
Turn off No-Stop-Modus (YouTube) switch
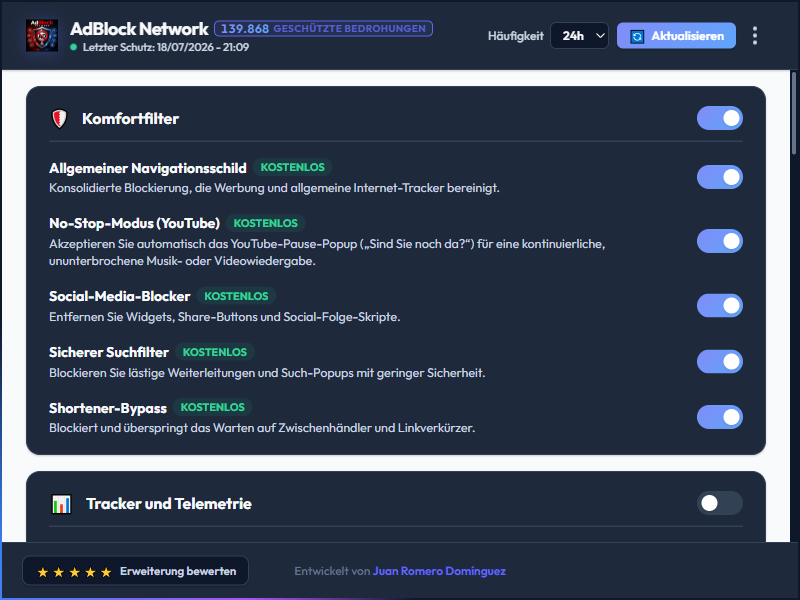click(719, 241)
